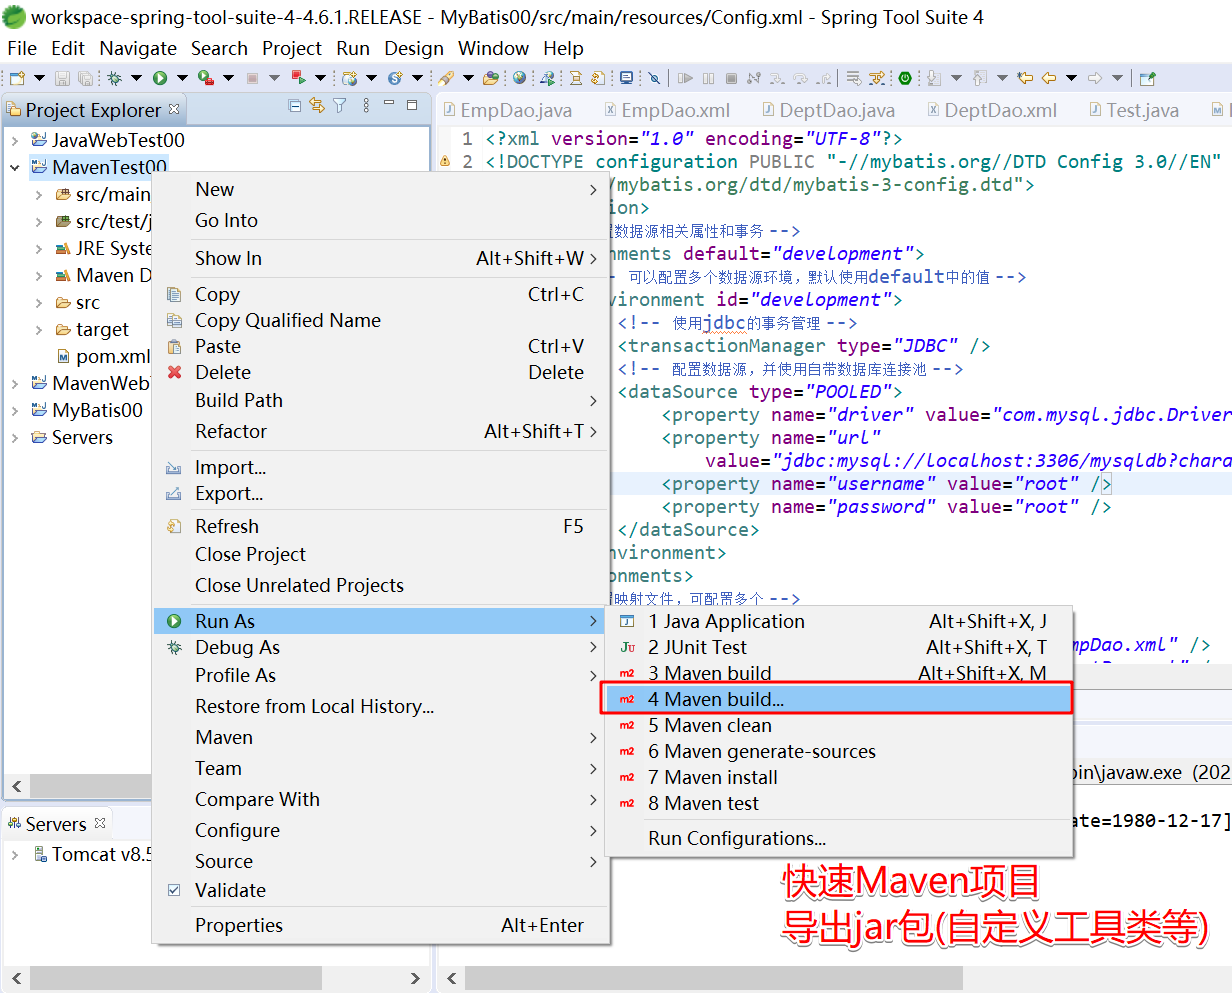Choose Properties in context menu
The image size is (1232, 993).
tap(381, 925)
